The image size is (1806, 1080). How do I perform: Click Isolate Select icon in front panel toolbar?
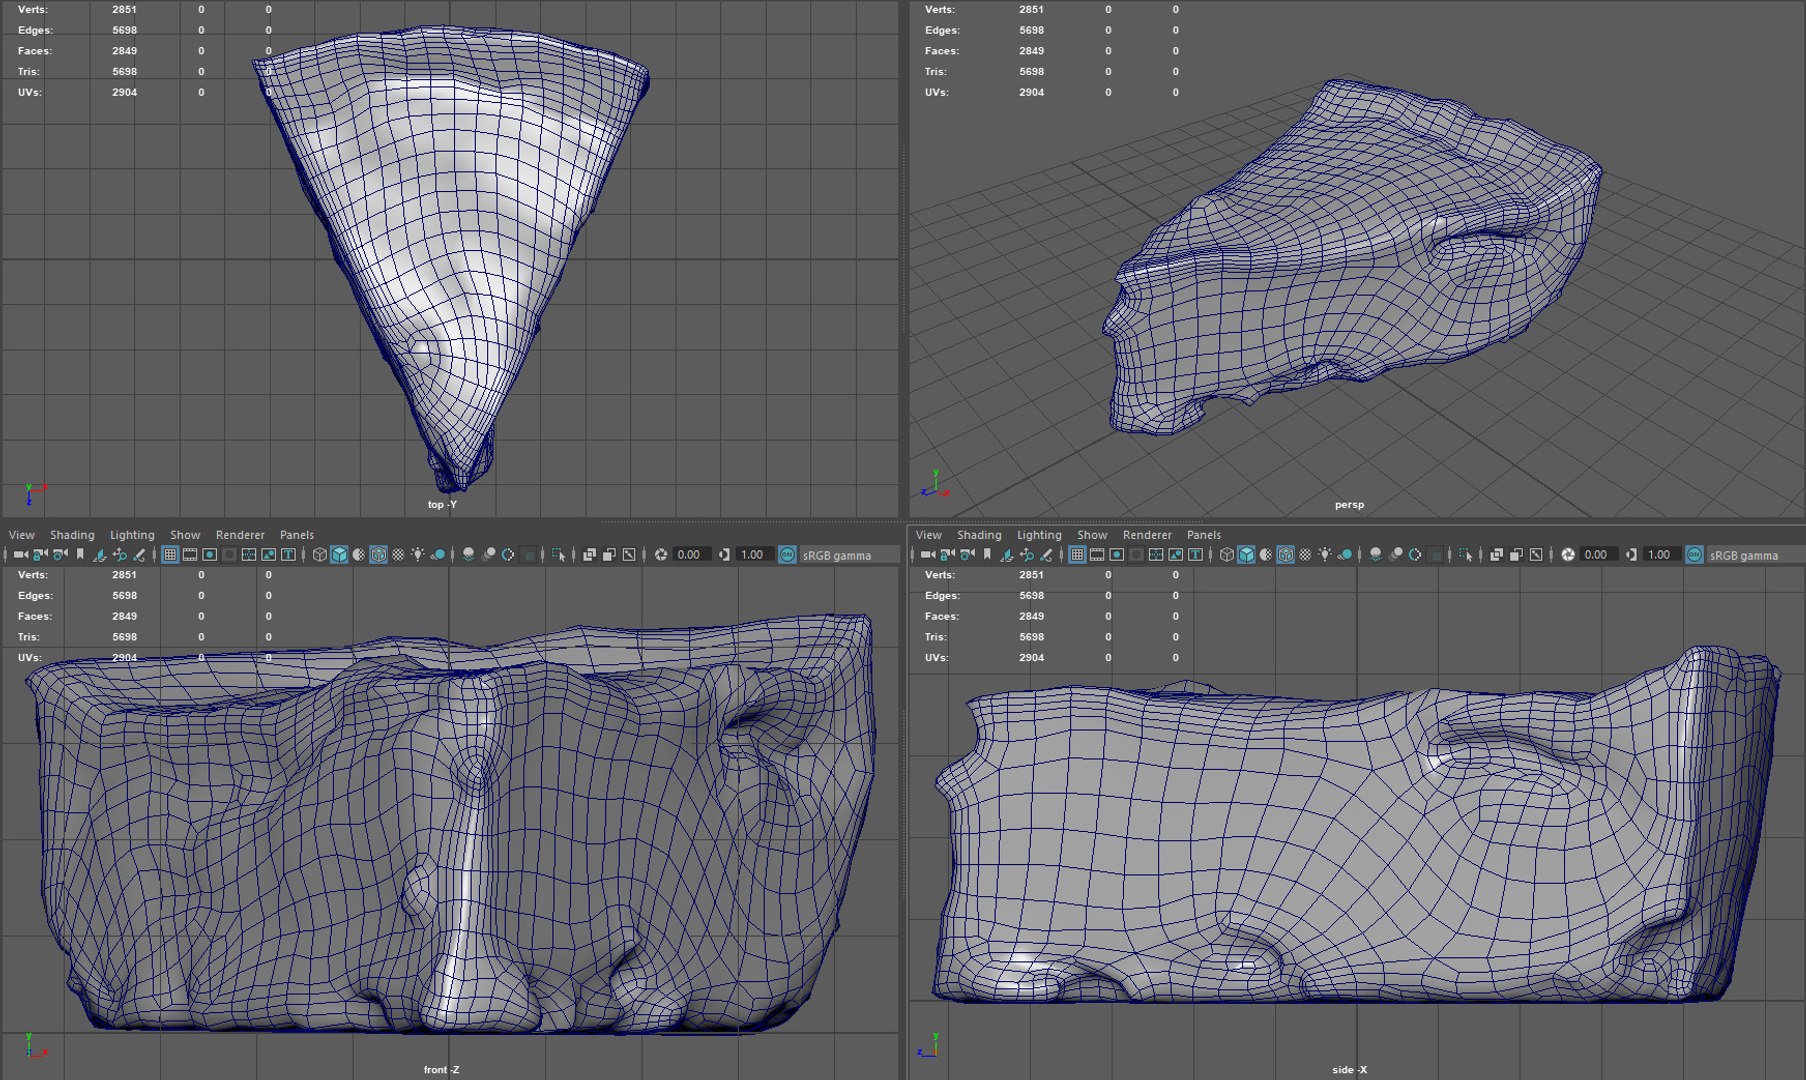pyautogui.click(x=558, y=555)
